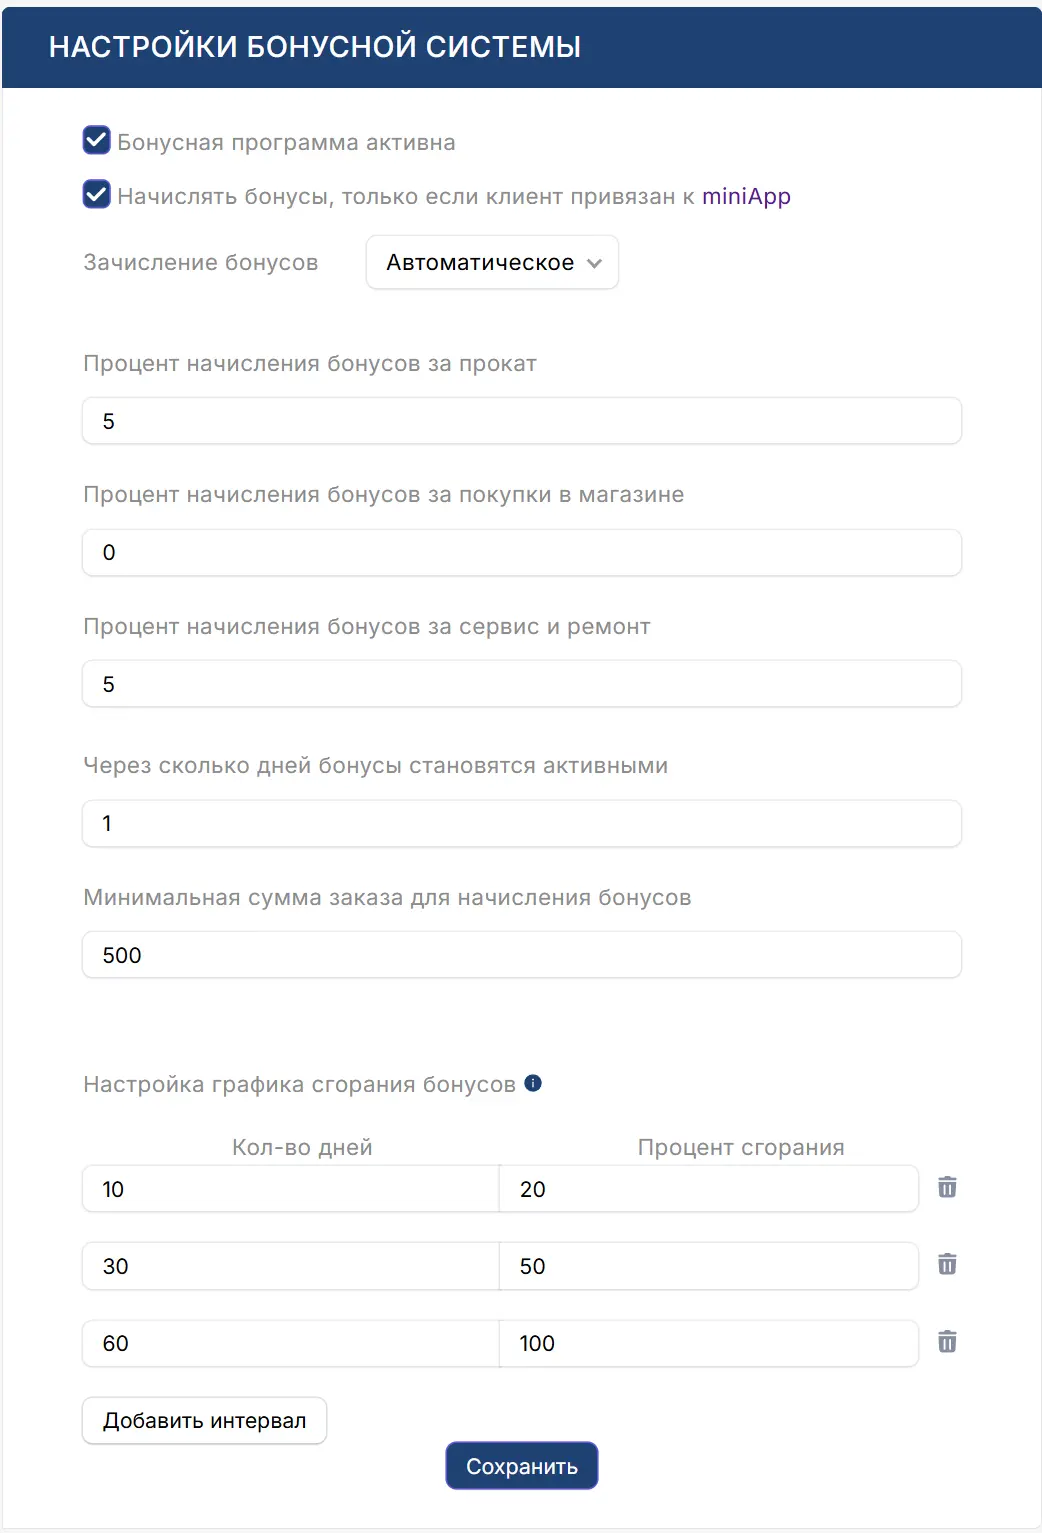Open the miniApp link
1042x1533 pixels.
point(745,196)
